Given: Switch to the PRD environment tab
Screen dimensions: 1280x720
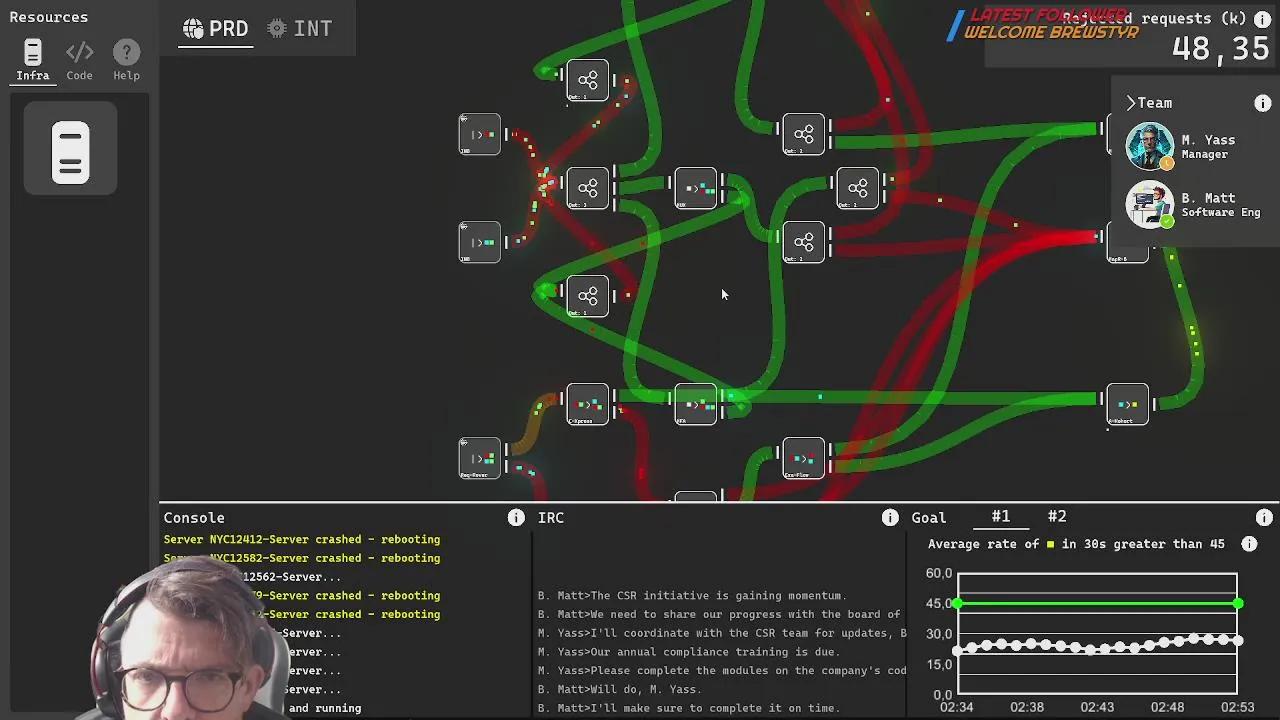Looking at the screenshot, I should point(215,29).
